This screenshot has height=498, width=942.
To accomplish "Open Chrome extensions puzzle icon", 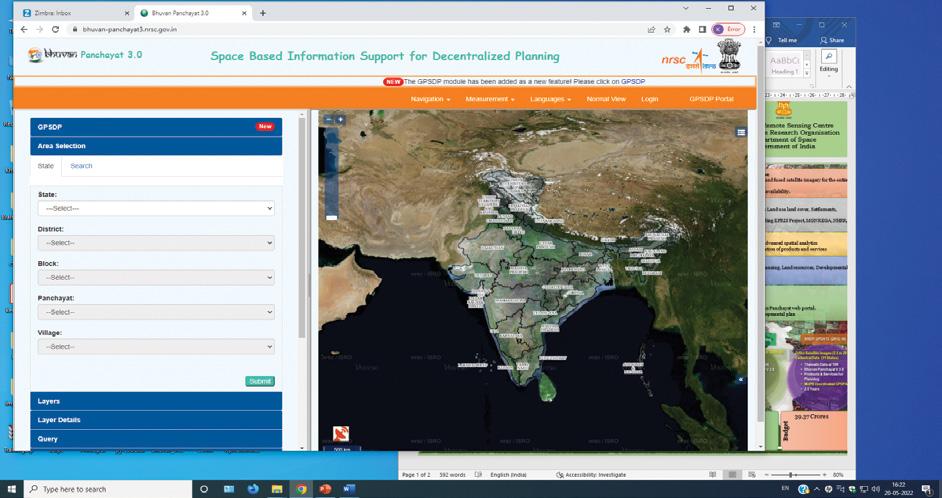I will [687, 29].
